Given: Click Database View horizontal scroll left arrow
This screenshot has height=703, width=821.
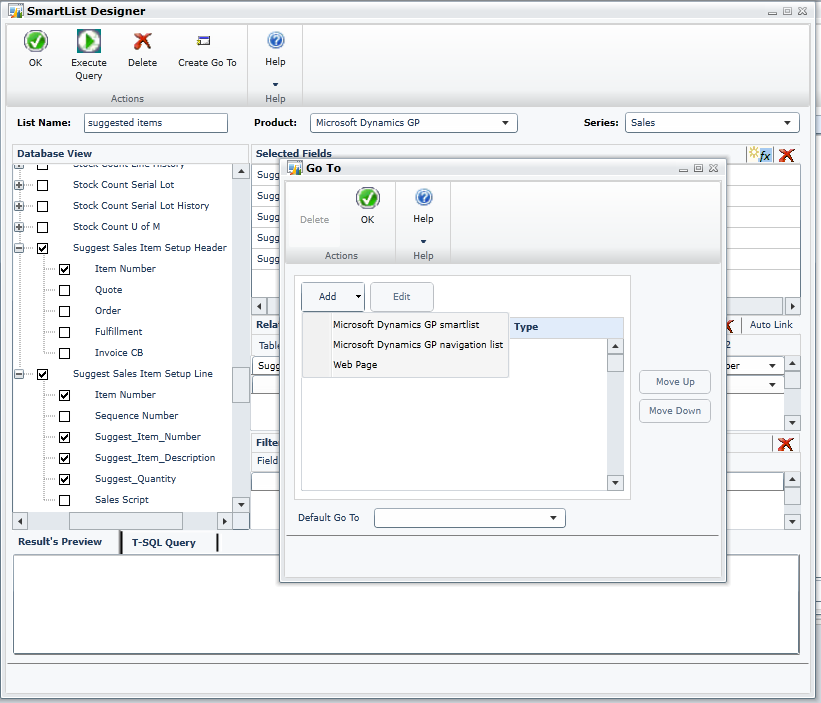Looking at the screenshot, I should [x=20, y=521].
